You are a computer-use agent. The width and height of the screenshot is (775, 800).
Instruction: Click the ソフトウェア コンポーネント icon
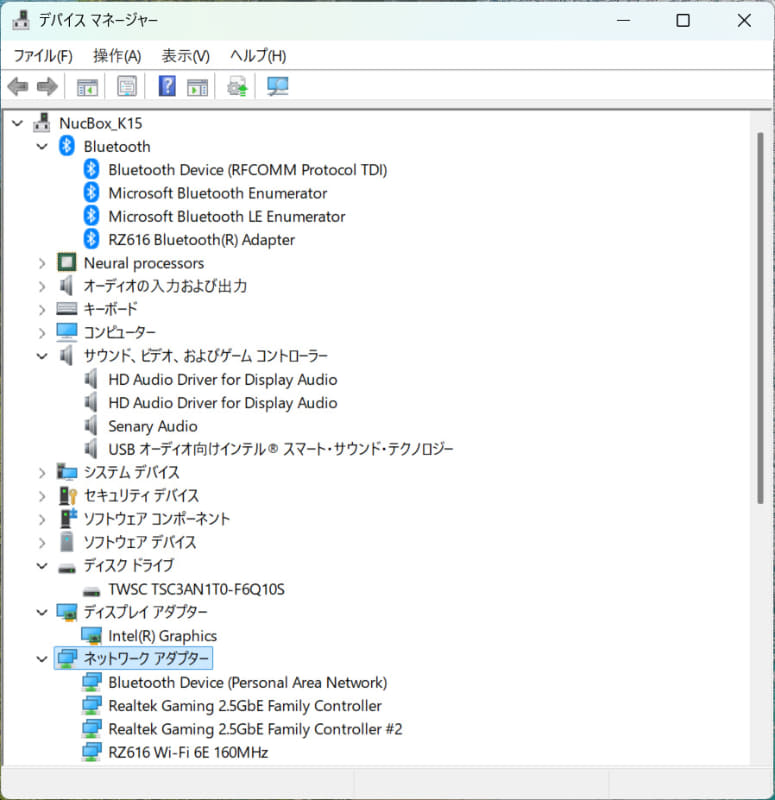68,518
